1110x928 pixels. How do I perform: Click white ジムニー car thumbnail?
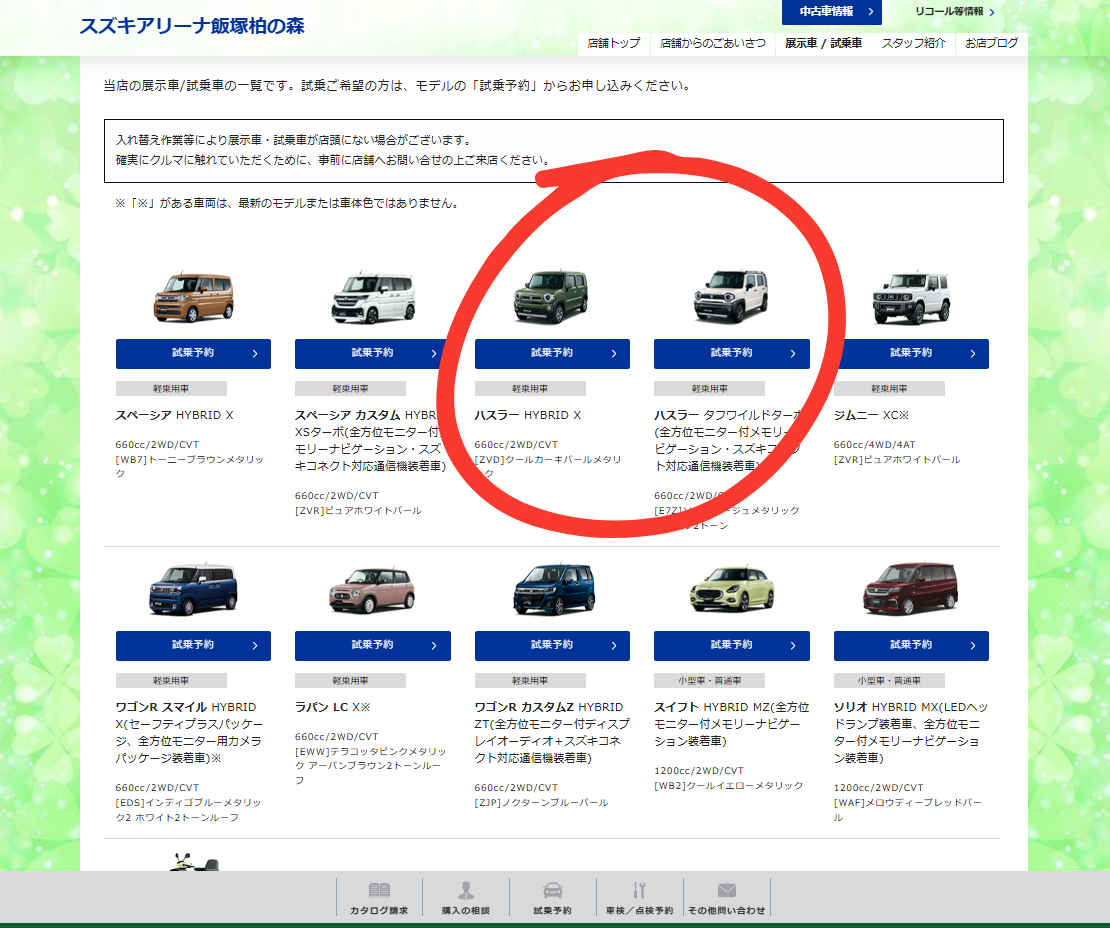click(x=912, y=297)
